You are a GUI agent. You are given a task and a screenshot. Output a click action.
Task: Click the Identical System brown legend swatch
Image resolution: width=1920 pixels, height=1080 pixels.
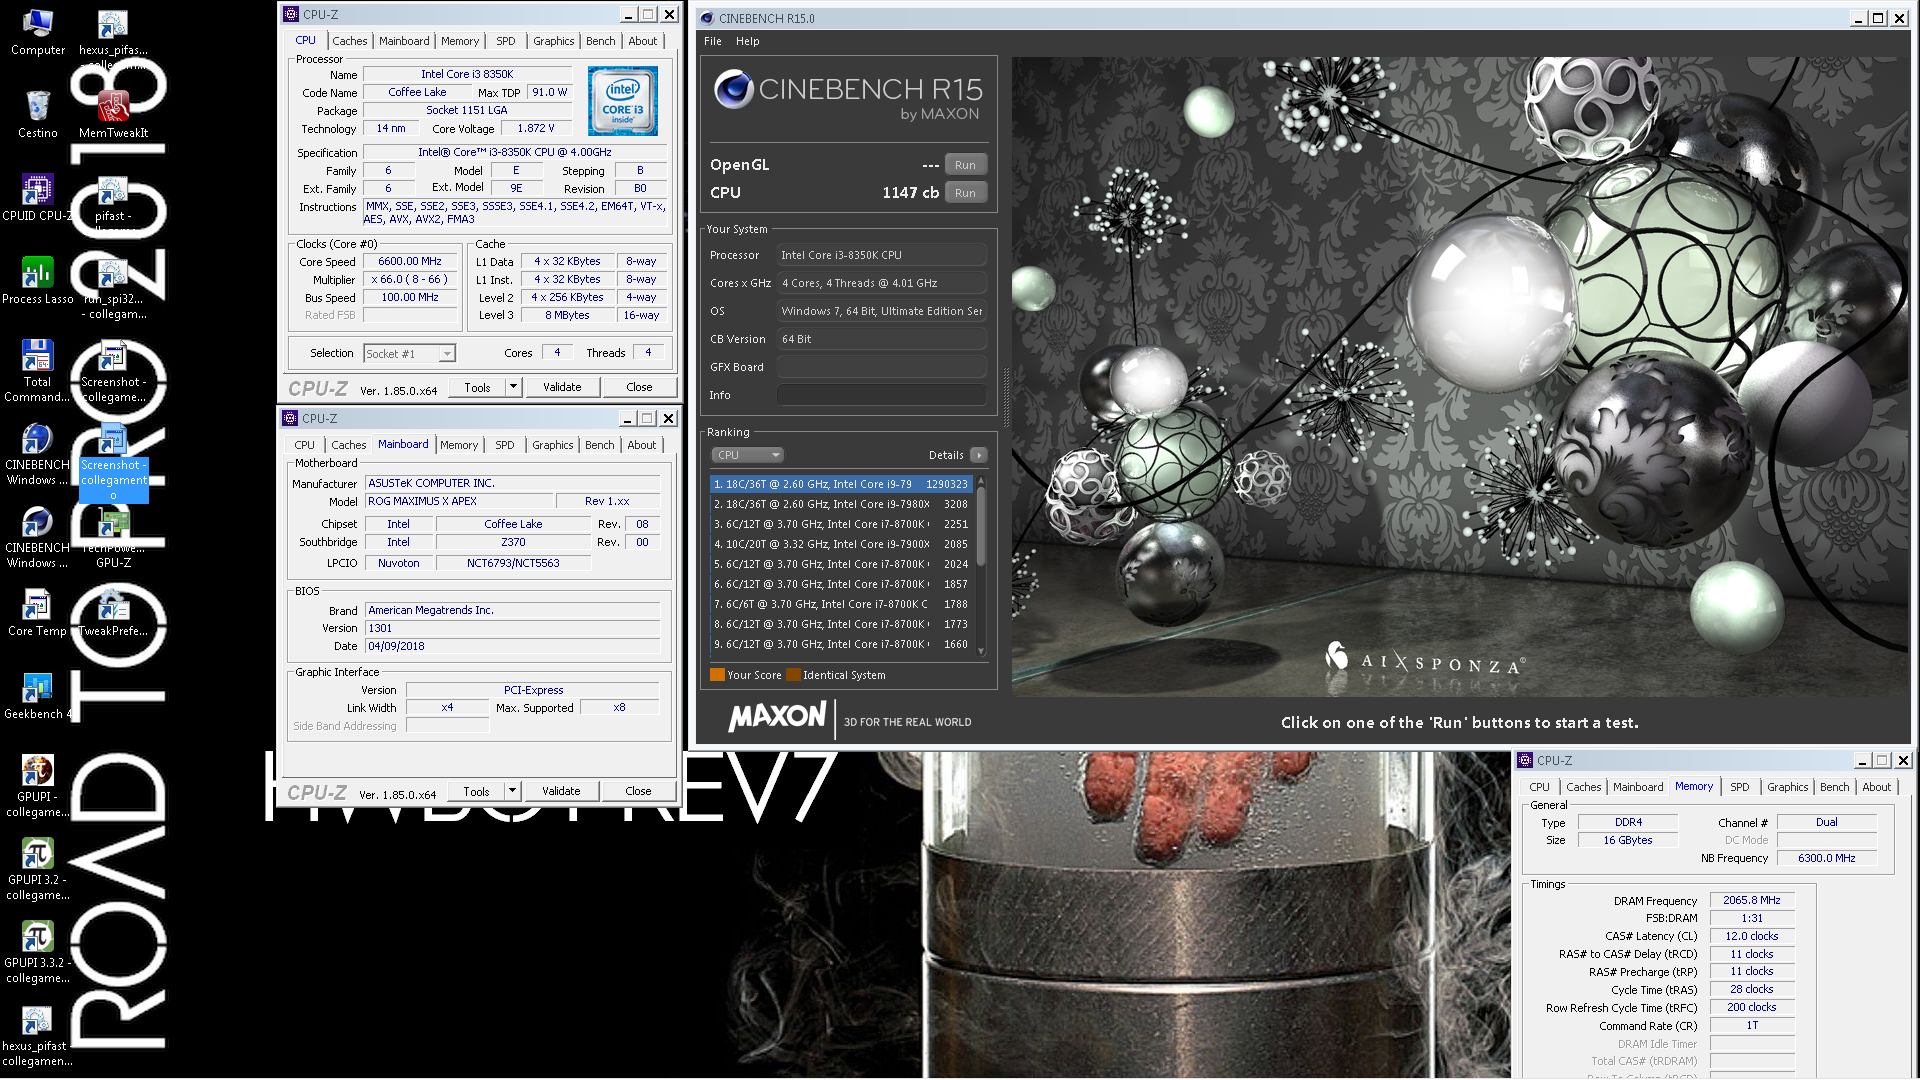click(x=793, y=675)
